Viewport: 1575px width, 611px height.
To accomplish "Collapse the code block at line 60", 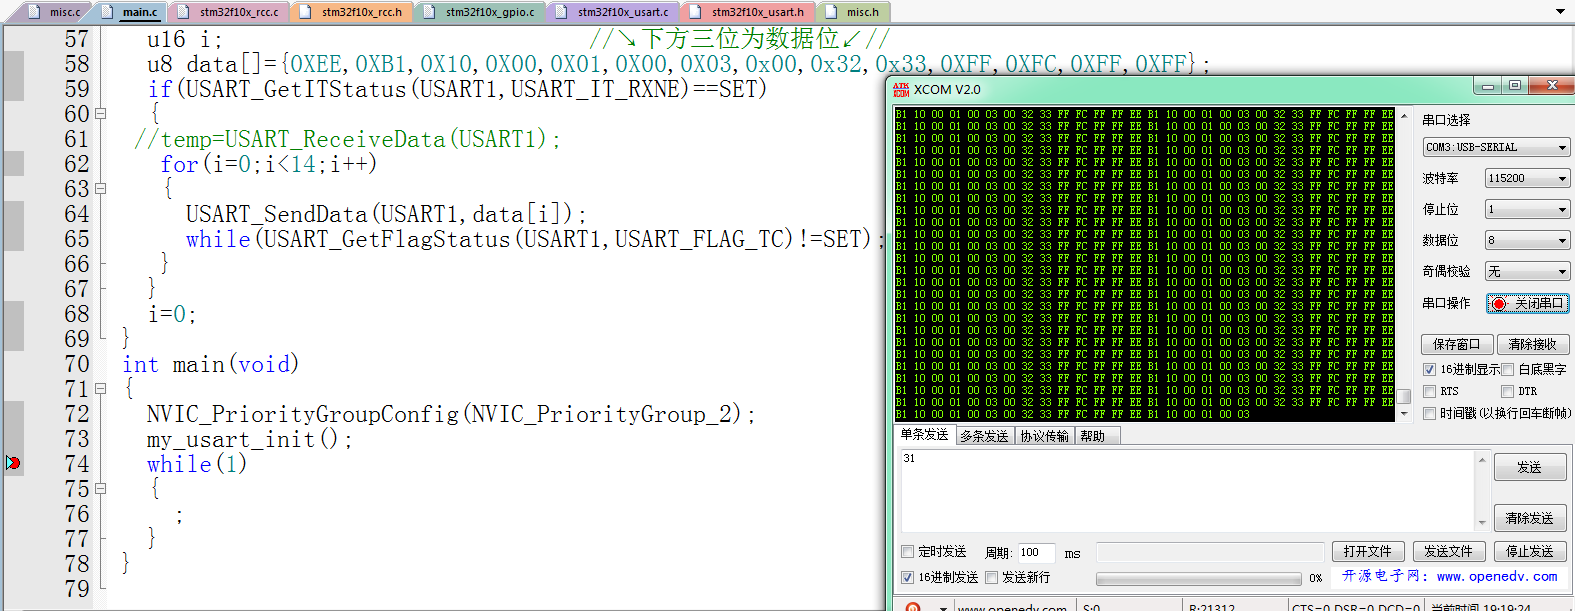I will pyautogui.click(x=100, y=114).
